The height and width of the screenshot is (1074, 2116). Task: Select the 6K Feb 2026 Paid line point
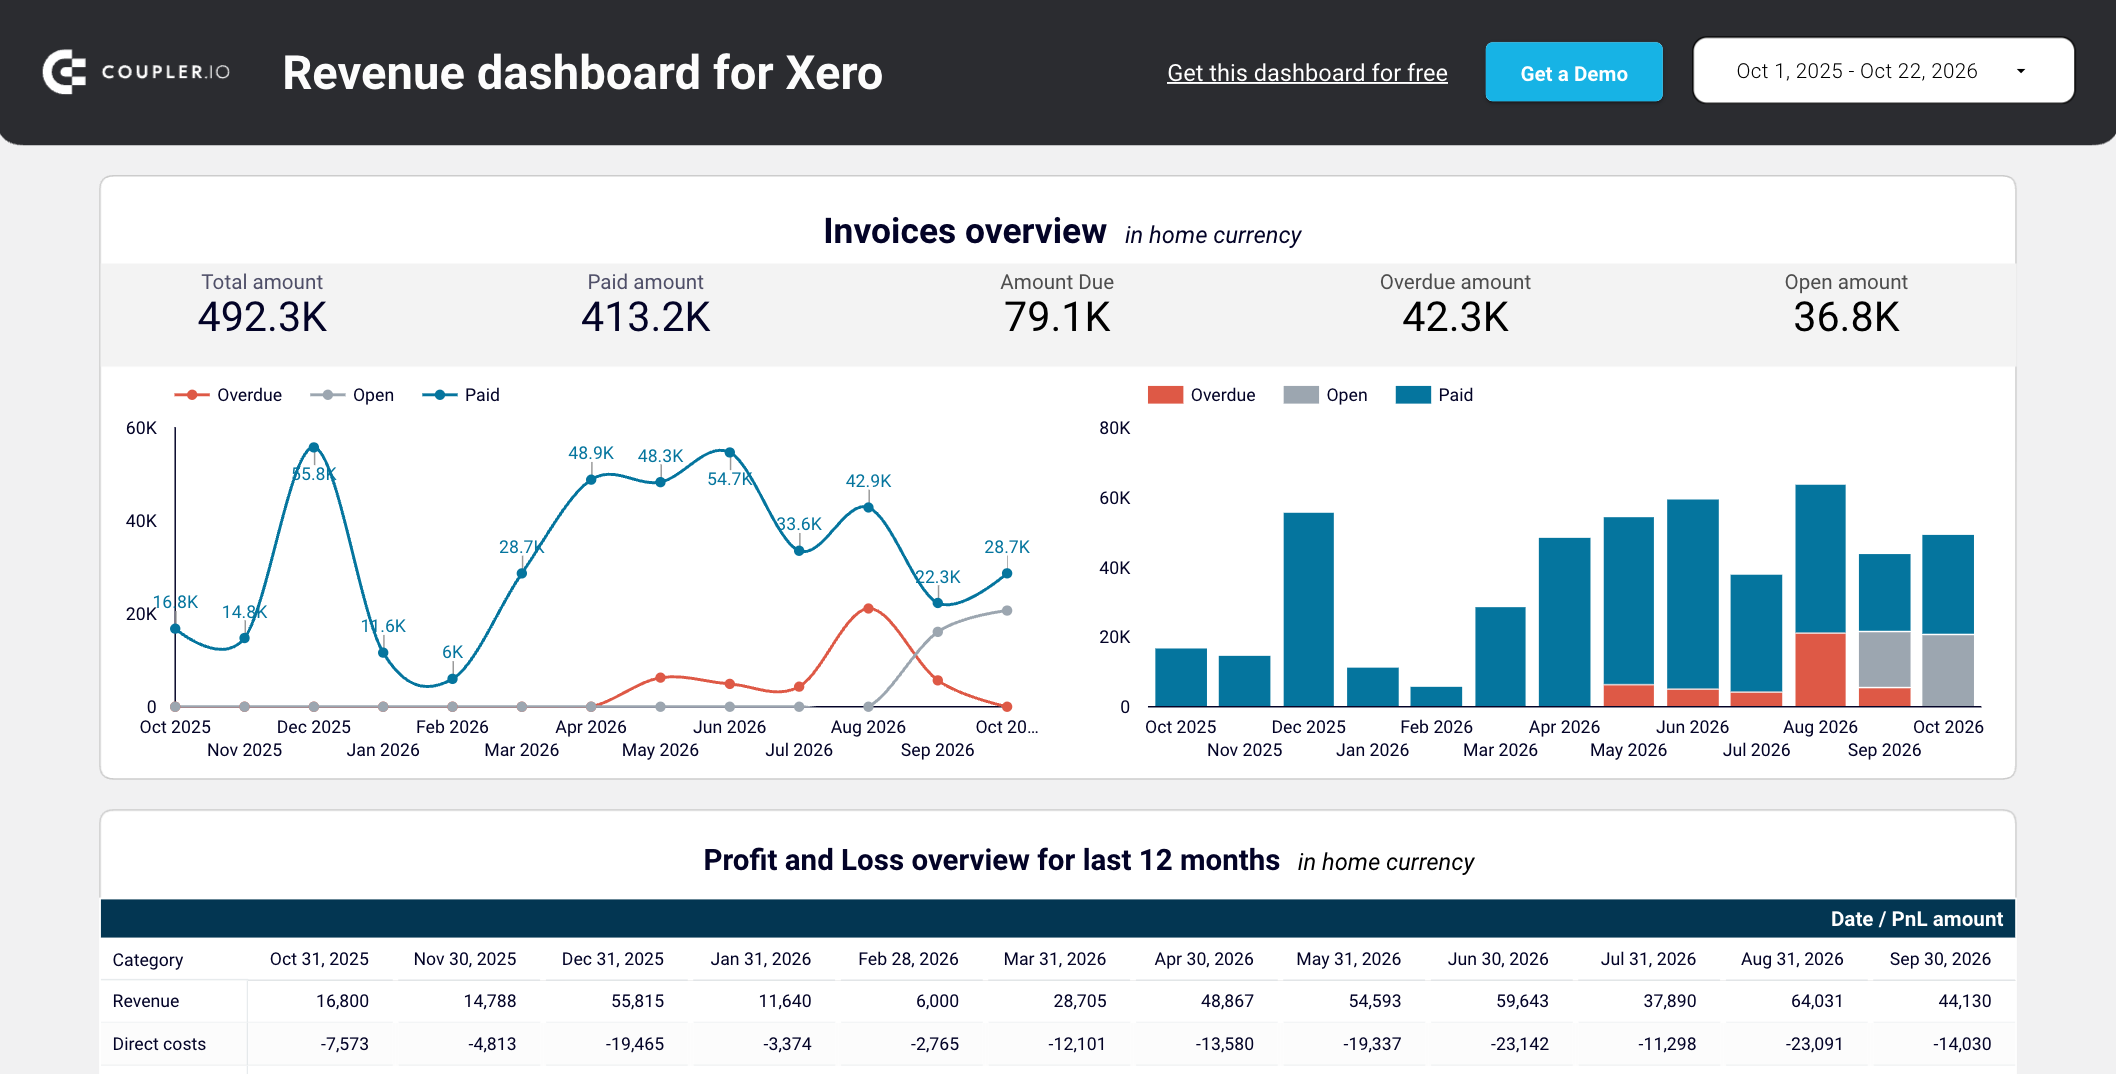[x=452, y=679]
